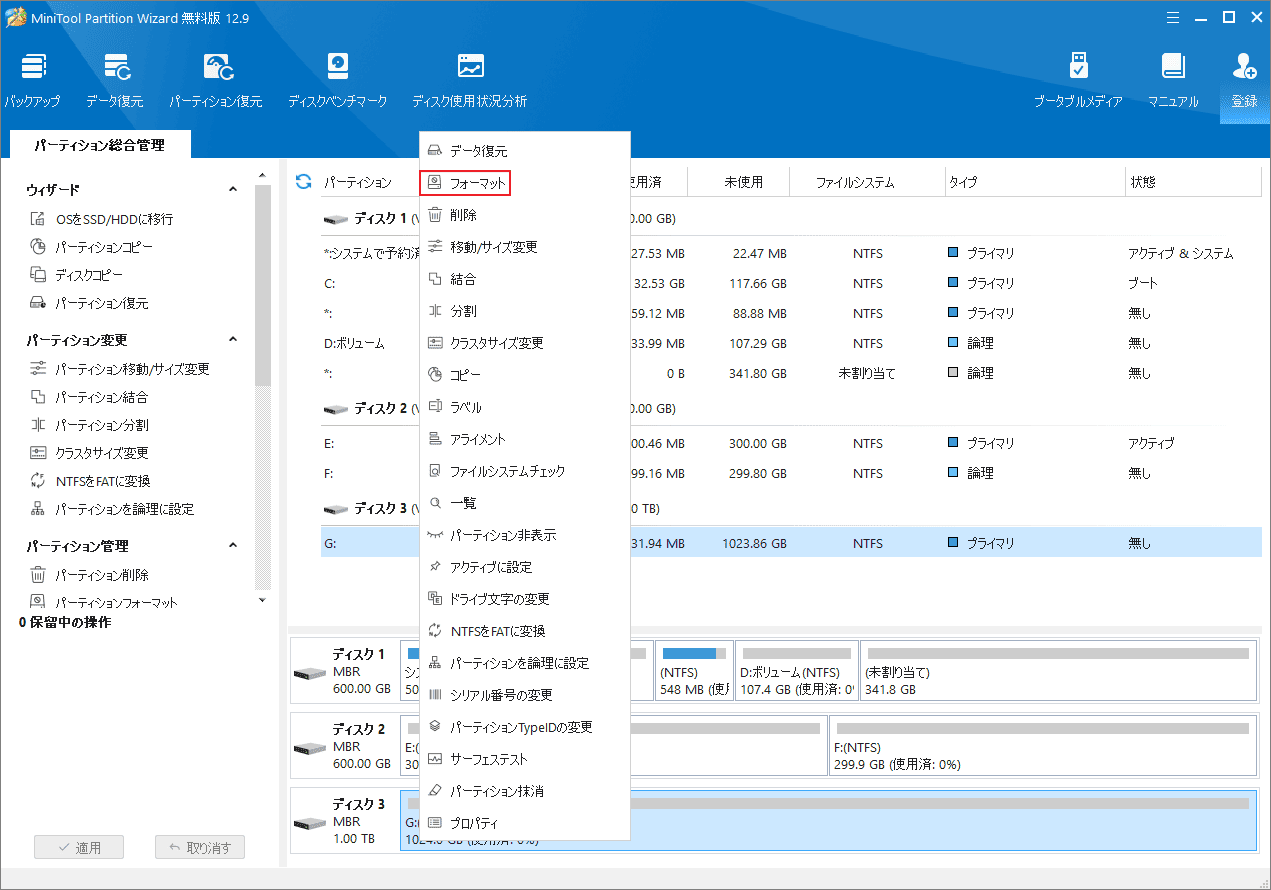The image size is (1271, 890).
Task: Choose NTFSをFATに変換 in sidebar
Action: click(90, 481)
